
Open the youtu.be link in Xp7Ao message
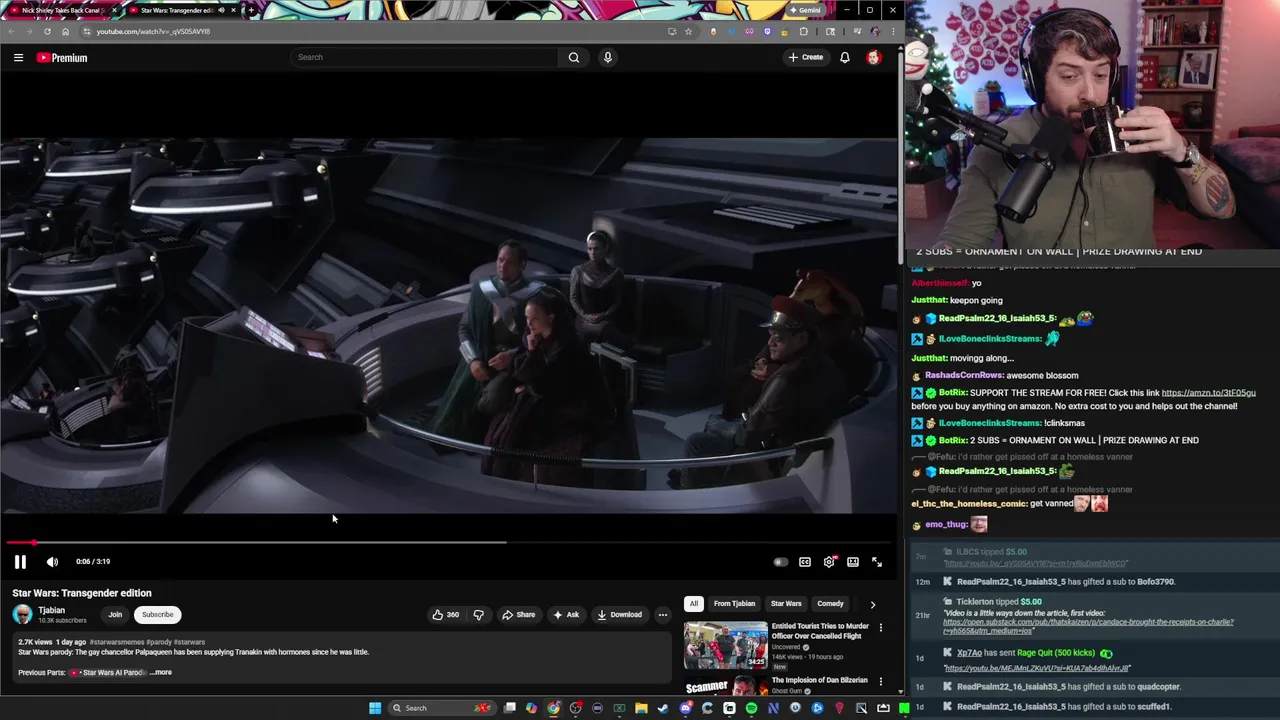click(1037, 668)
